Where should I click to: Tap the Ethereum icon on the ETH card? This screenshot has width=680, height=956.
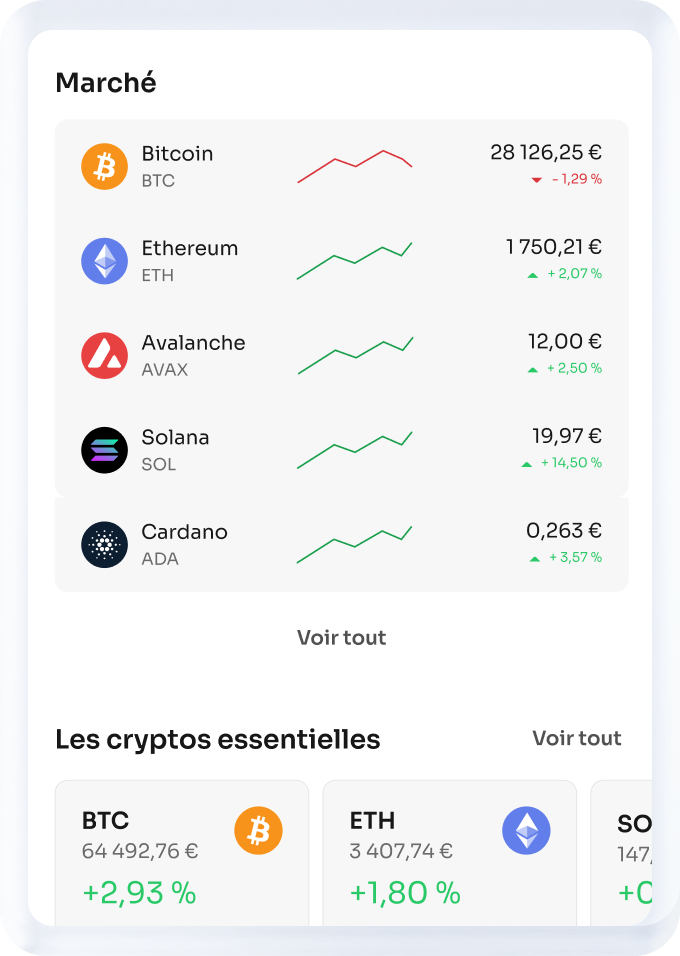click(x=526, y=831)
